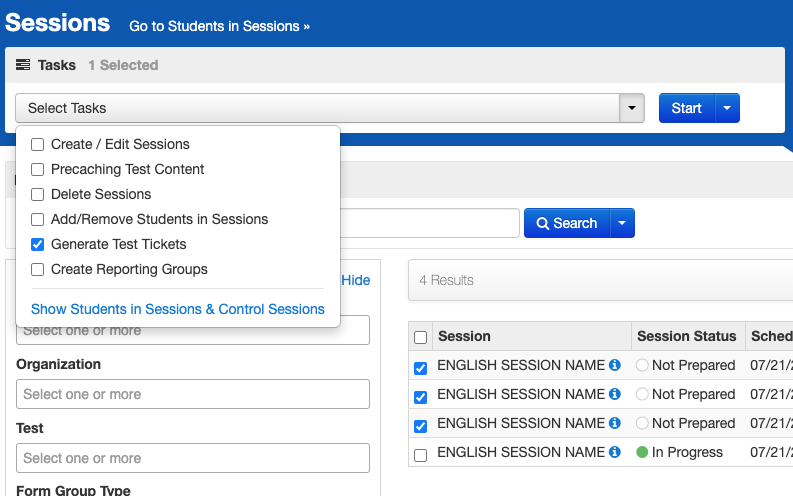Choose Create / Edit Sessions task
This screenshot has height=496, width=793.
[x=38, y=144]
